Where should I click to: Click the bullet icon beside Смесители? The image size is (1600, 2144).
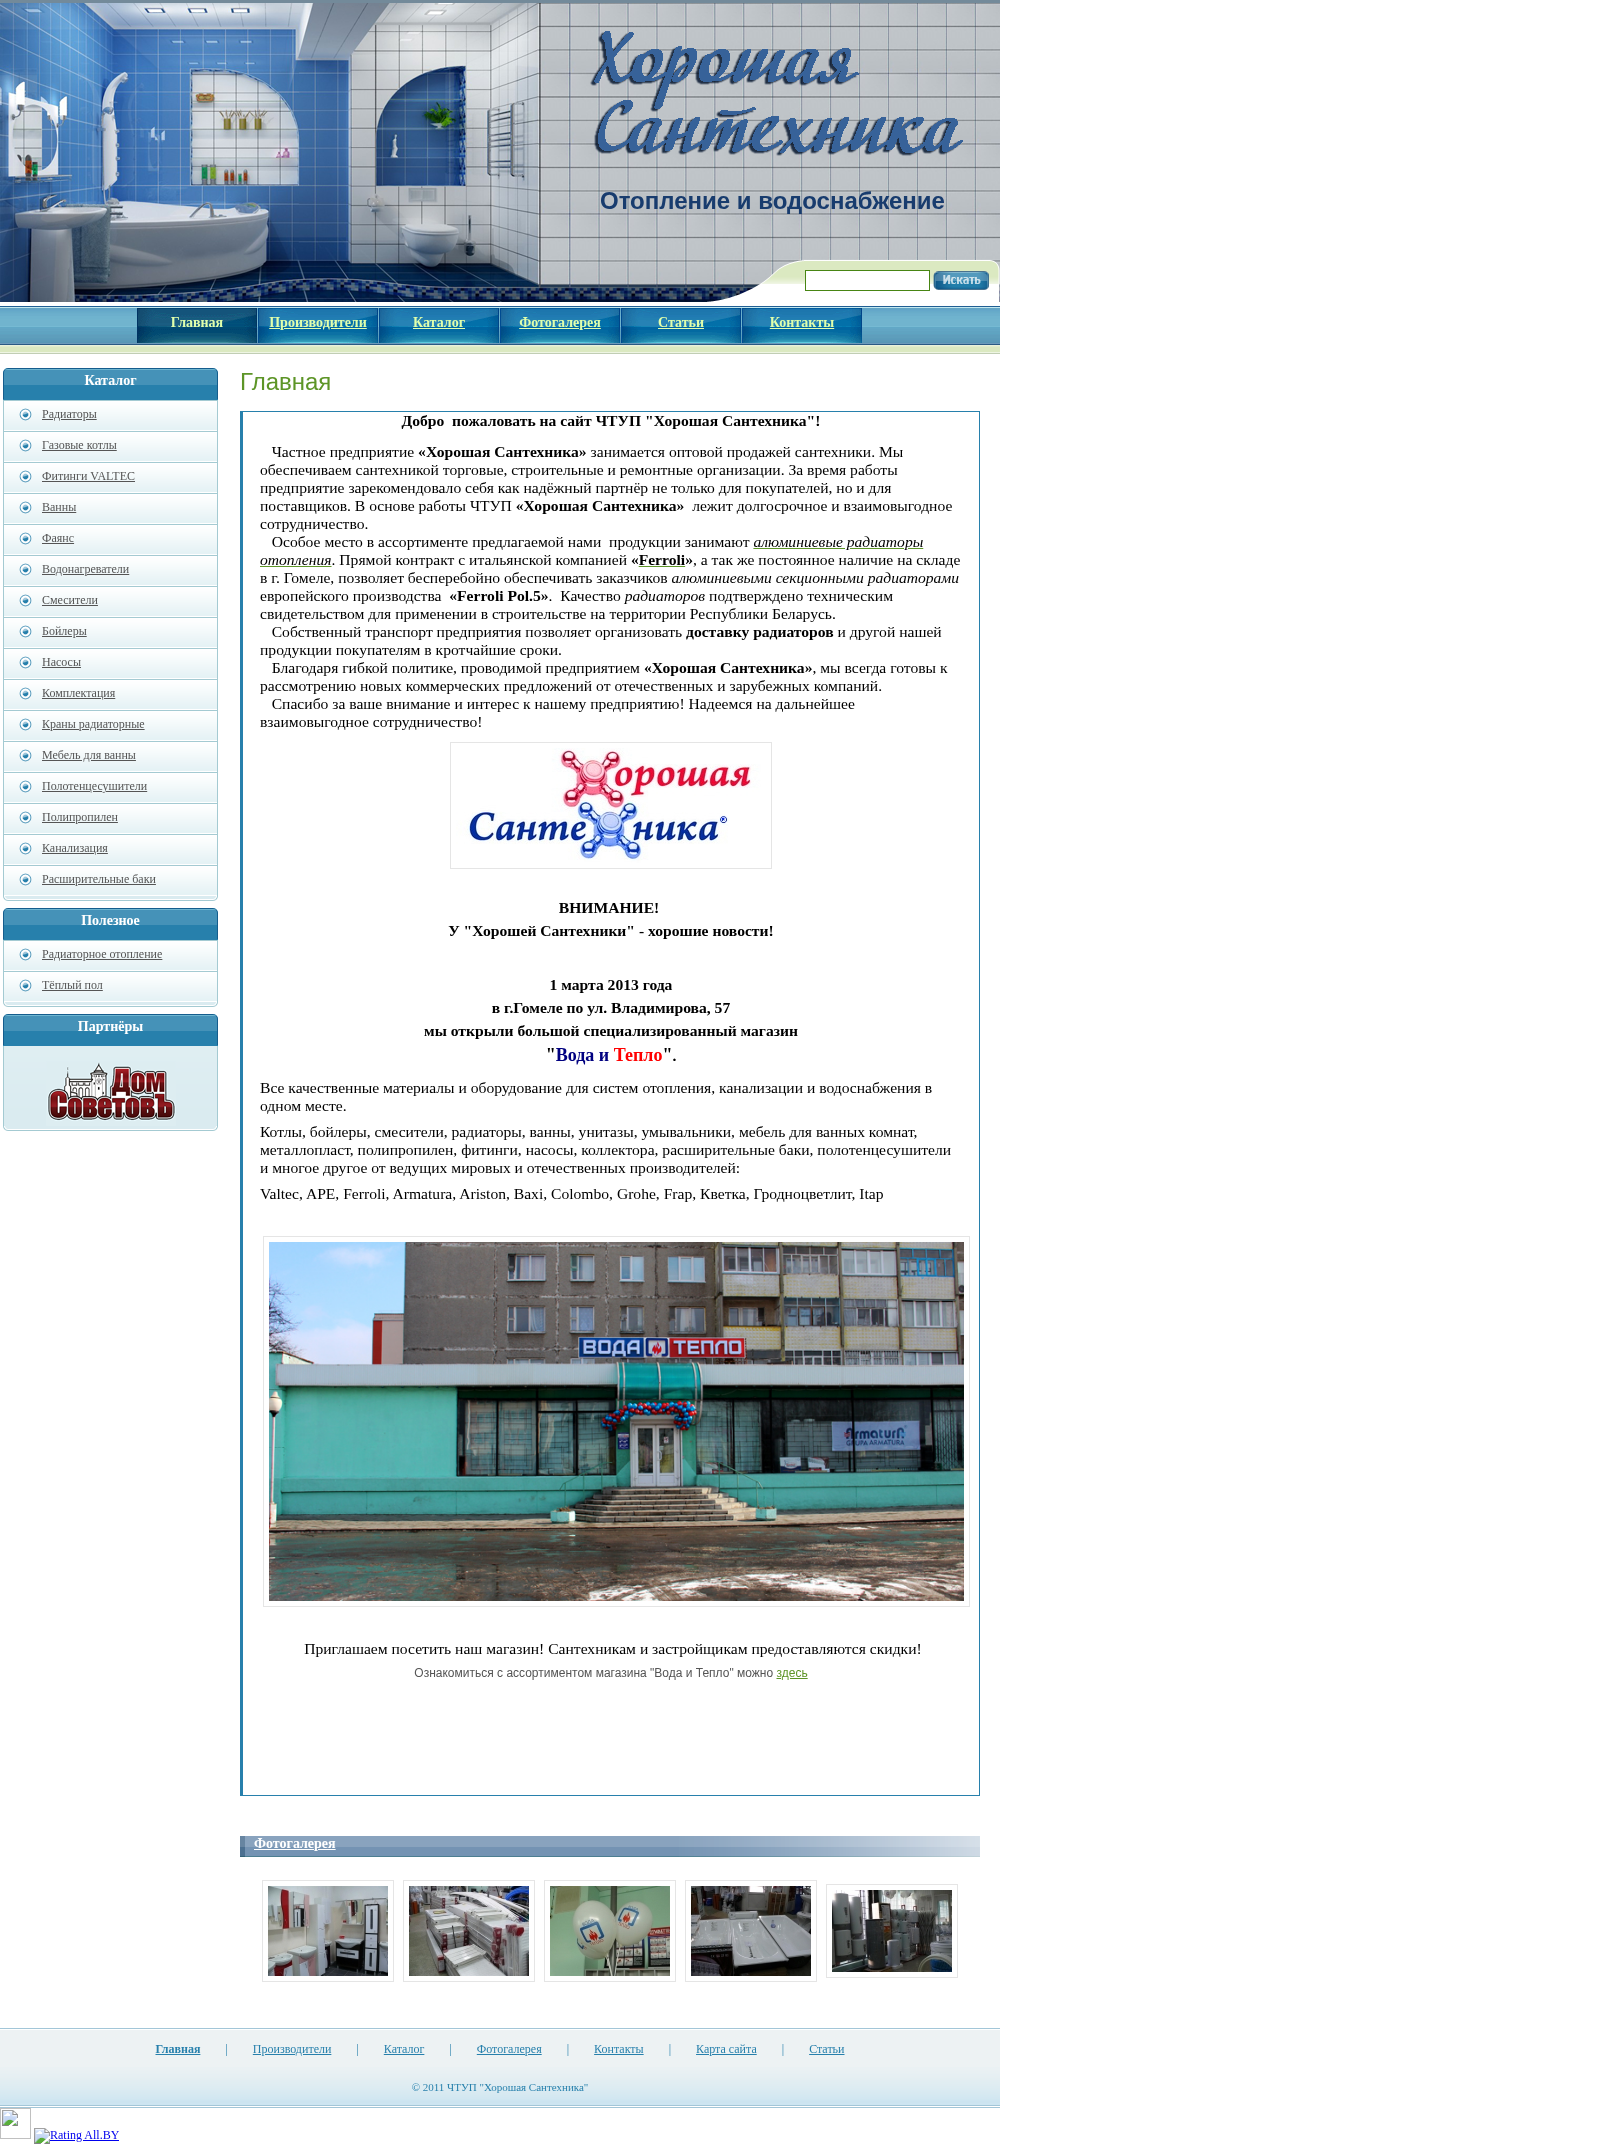[x=25, y=601]
